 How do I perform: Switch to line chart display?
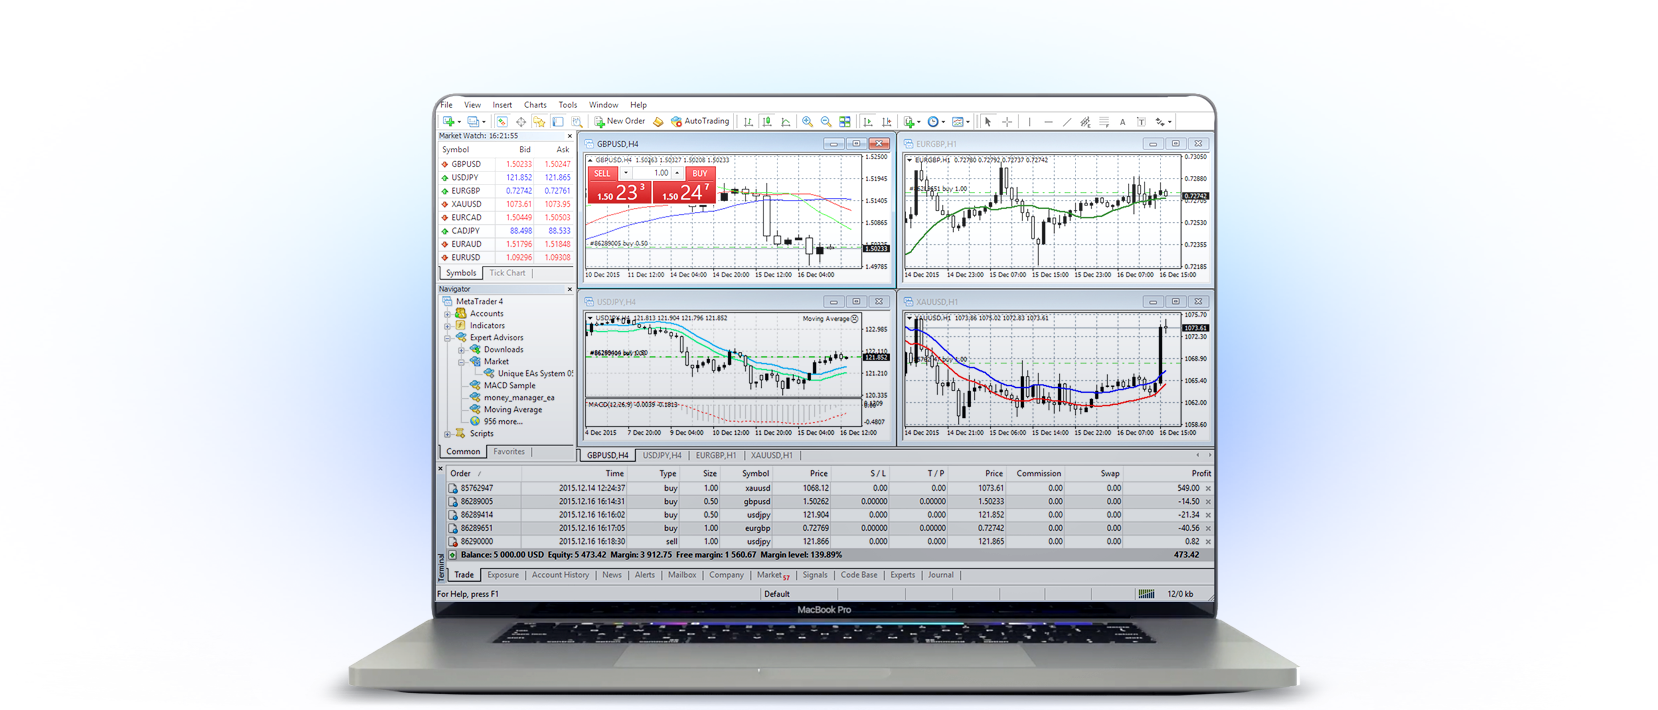(x=786, y=122)
